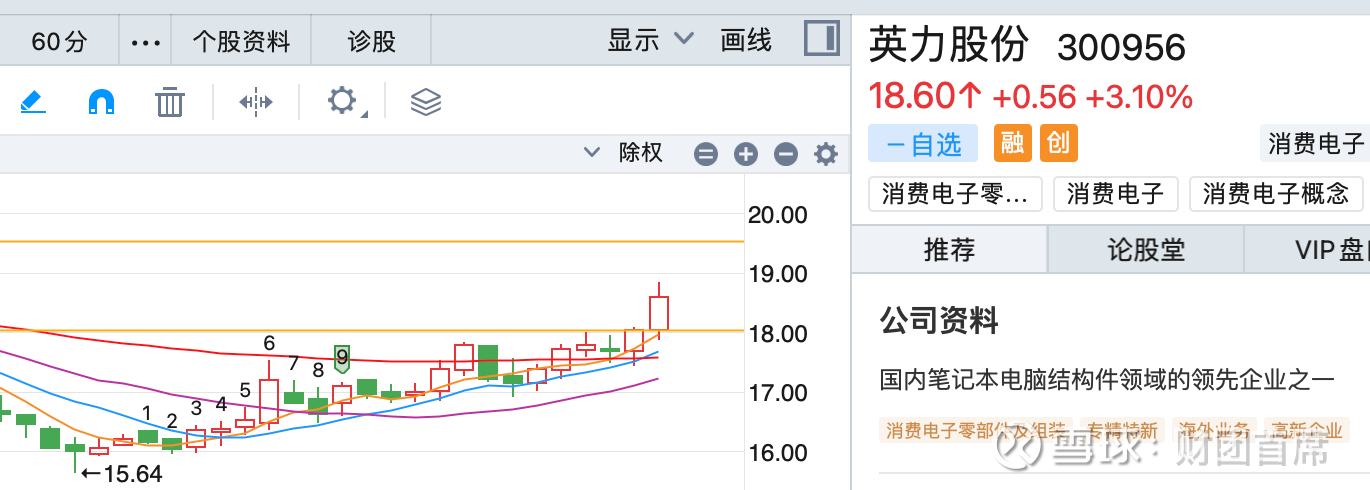1370x490 pixels.
Task: Click the +0.56 price change value
Action: 1034,97
